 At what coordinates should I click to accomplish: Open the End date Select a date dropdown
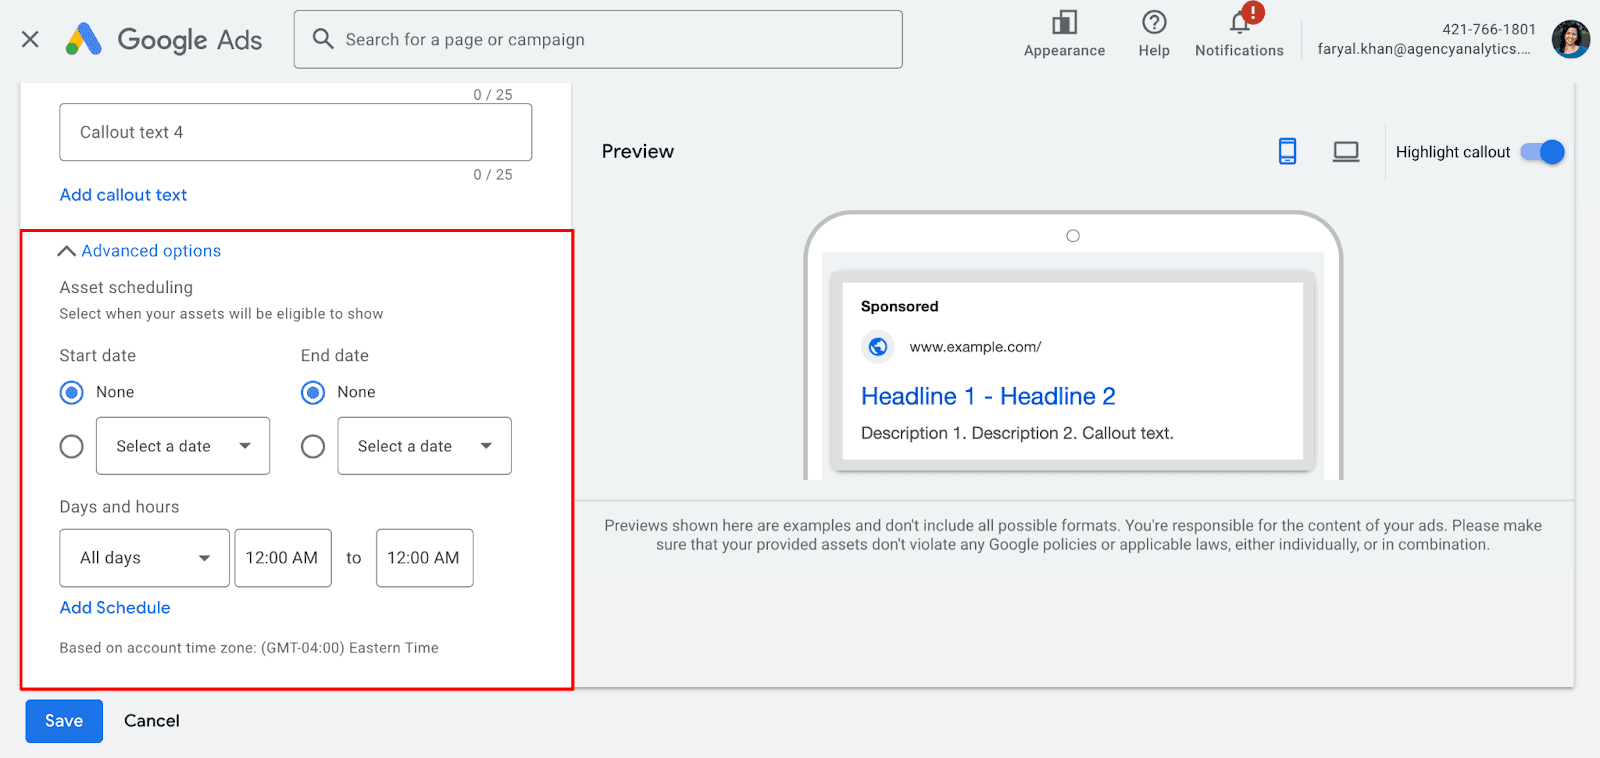[425, 446]
